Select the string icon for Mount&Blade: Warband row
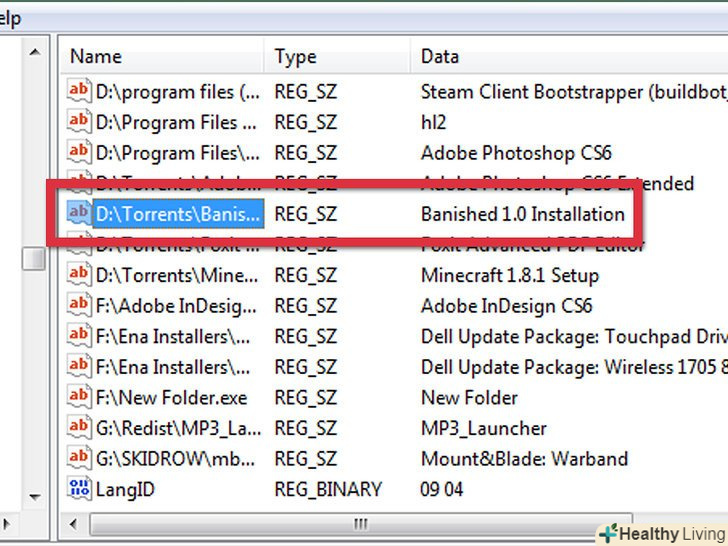Viewport: 728px width, 546px height. pos(78,459)
